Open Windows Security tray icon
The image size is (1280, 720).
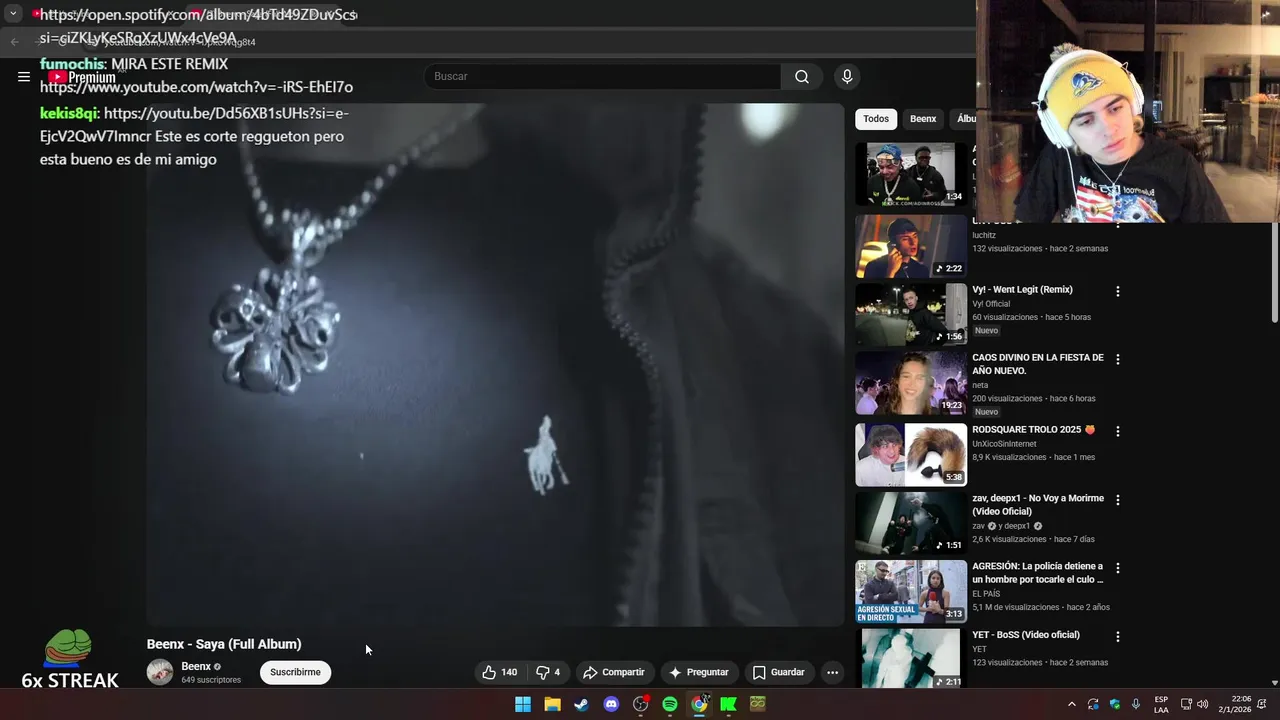1115,704
